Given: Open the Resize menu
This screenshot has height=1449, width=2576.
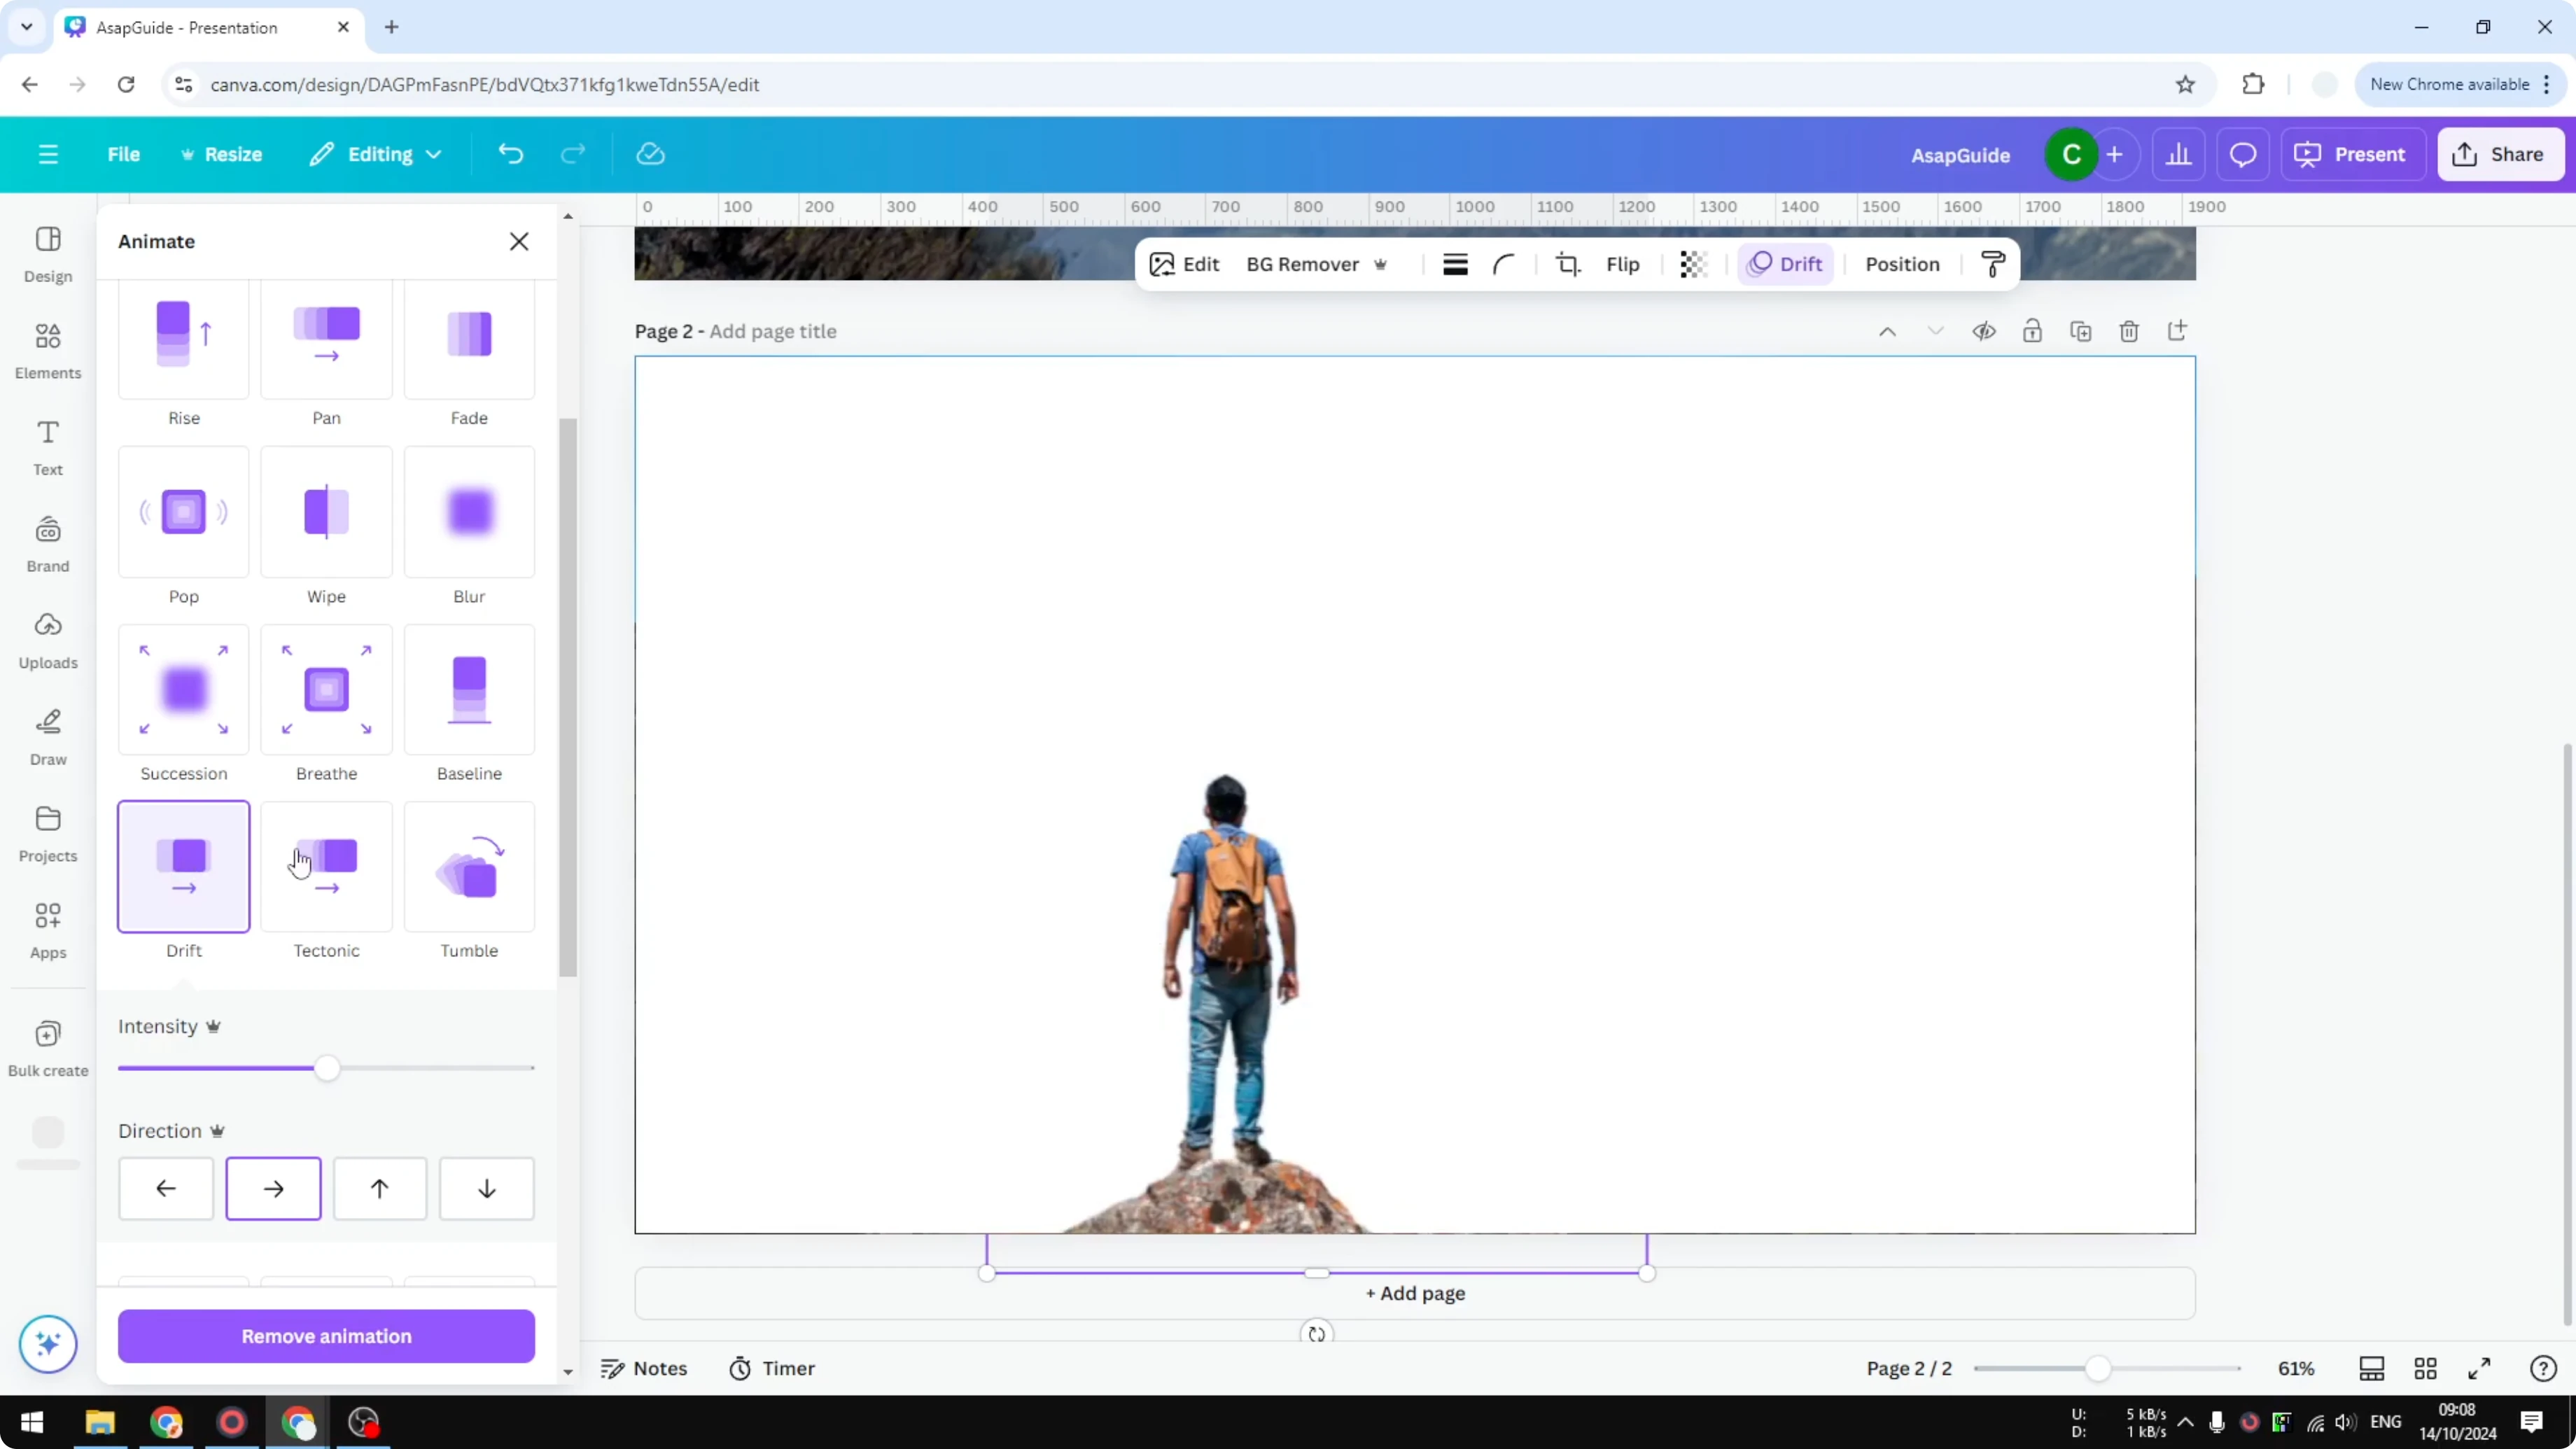Looking at the screenshot, I should coord(231,154).
